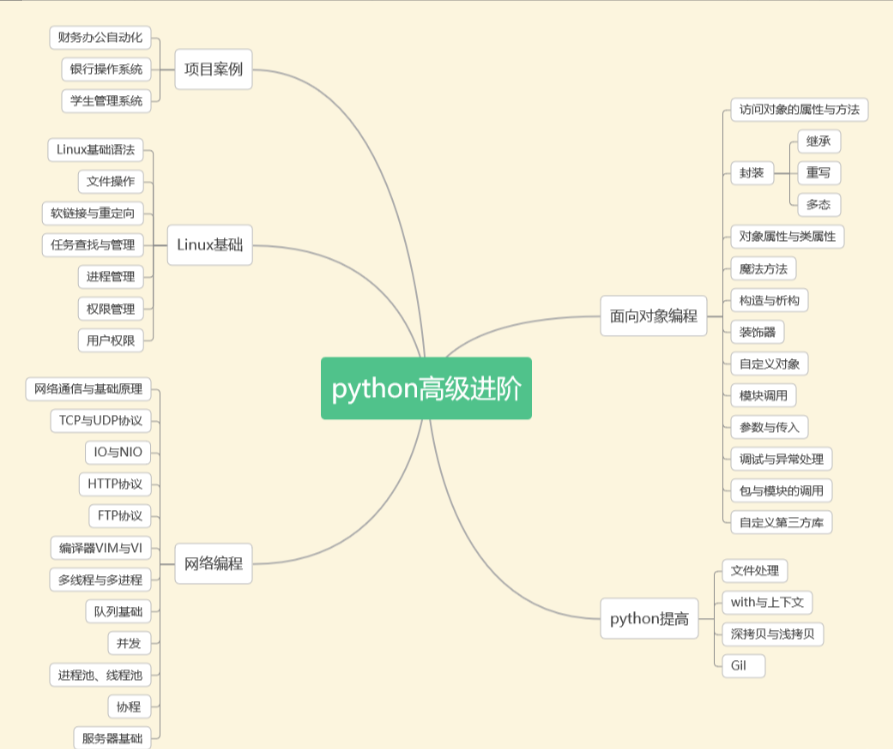Image resolution: width=893 pixels, height=749 pixels.
Task: Select the 学生管理系统 node
Action: [x=106, y=101]
